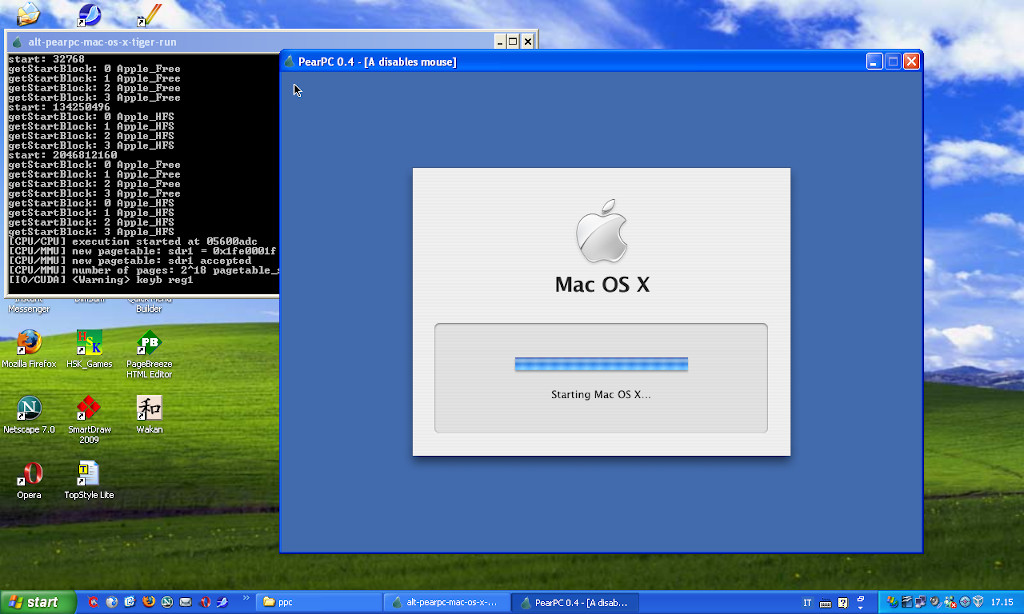
Task: Select the mail envelope desktop icon
Action: 28,13
